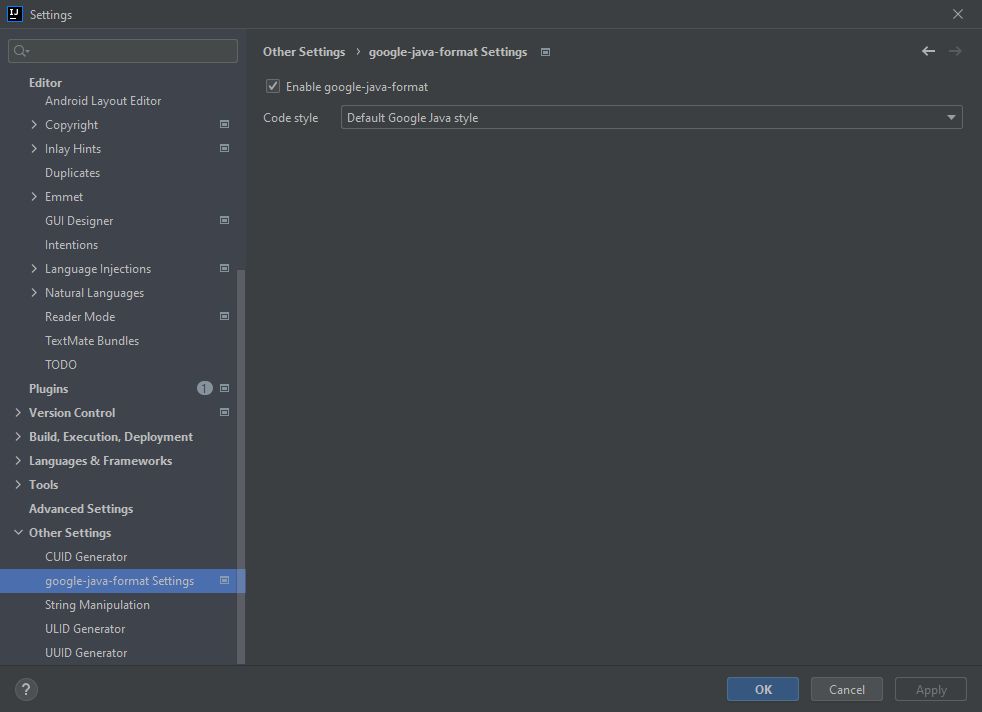Open the TODO settings page
The width and height of the screenshot is (982, 712).
tap(61, 364)
